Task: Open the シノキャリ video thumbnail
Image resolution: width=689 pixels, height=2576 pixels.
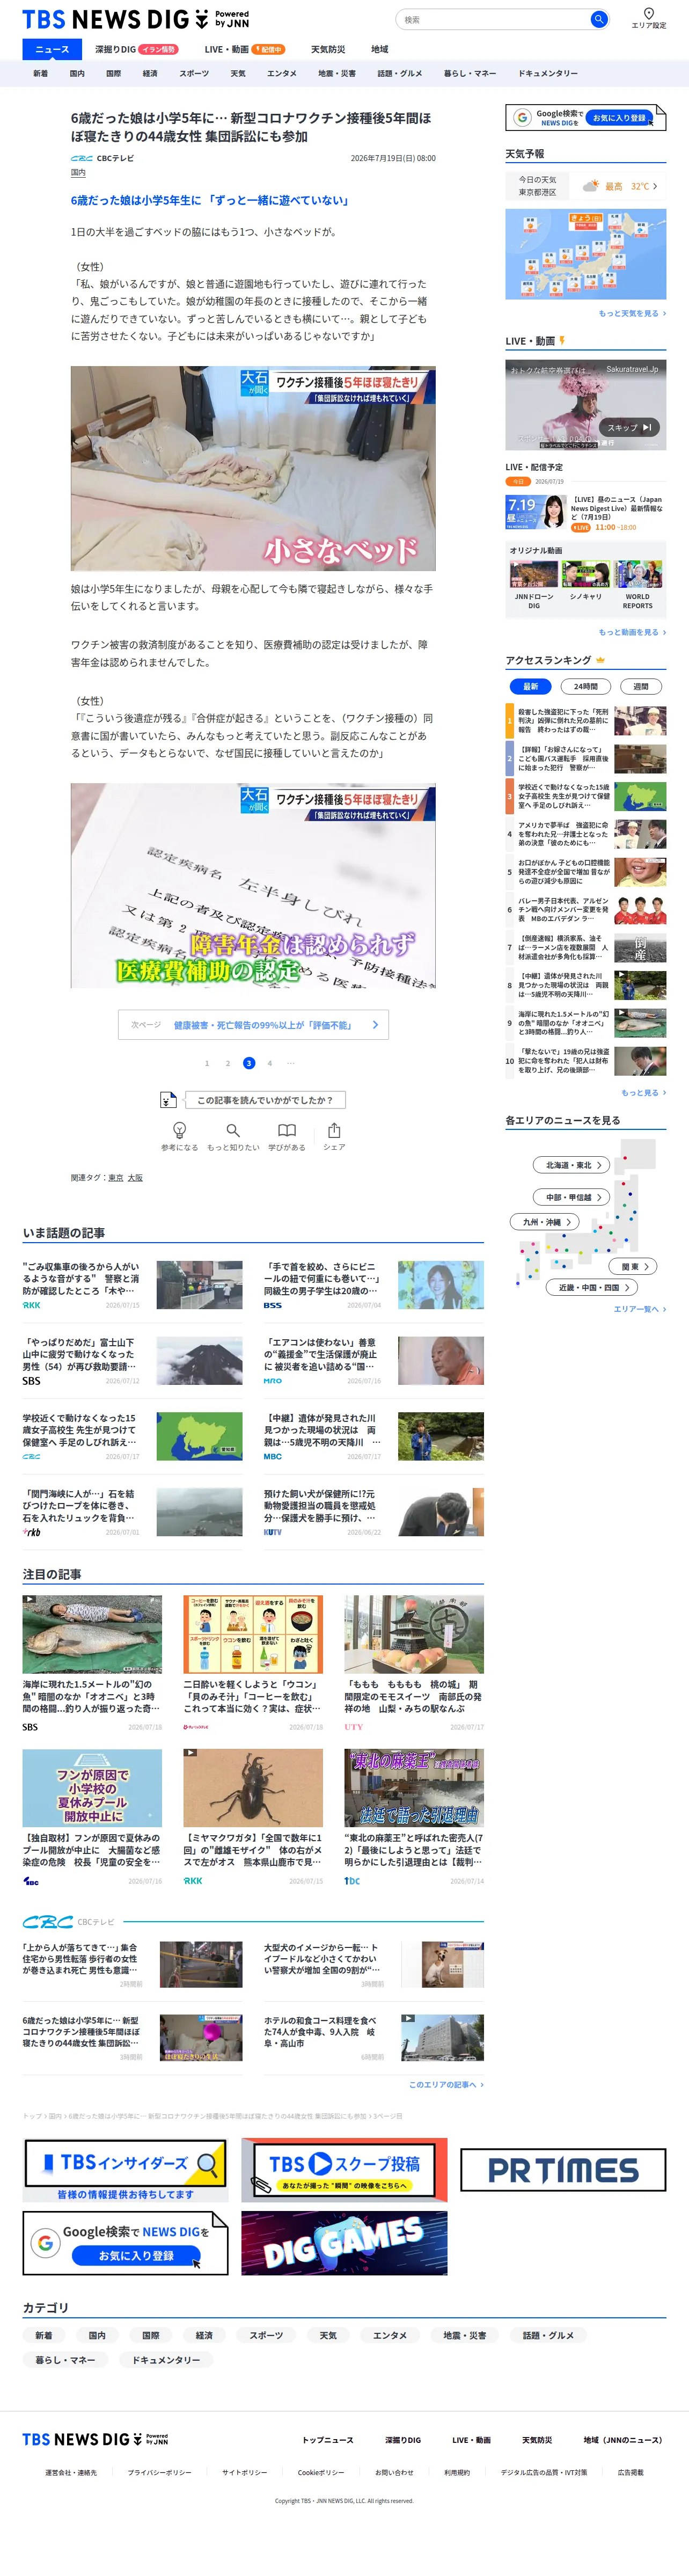Action: point(586,574)
